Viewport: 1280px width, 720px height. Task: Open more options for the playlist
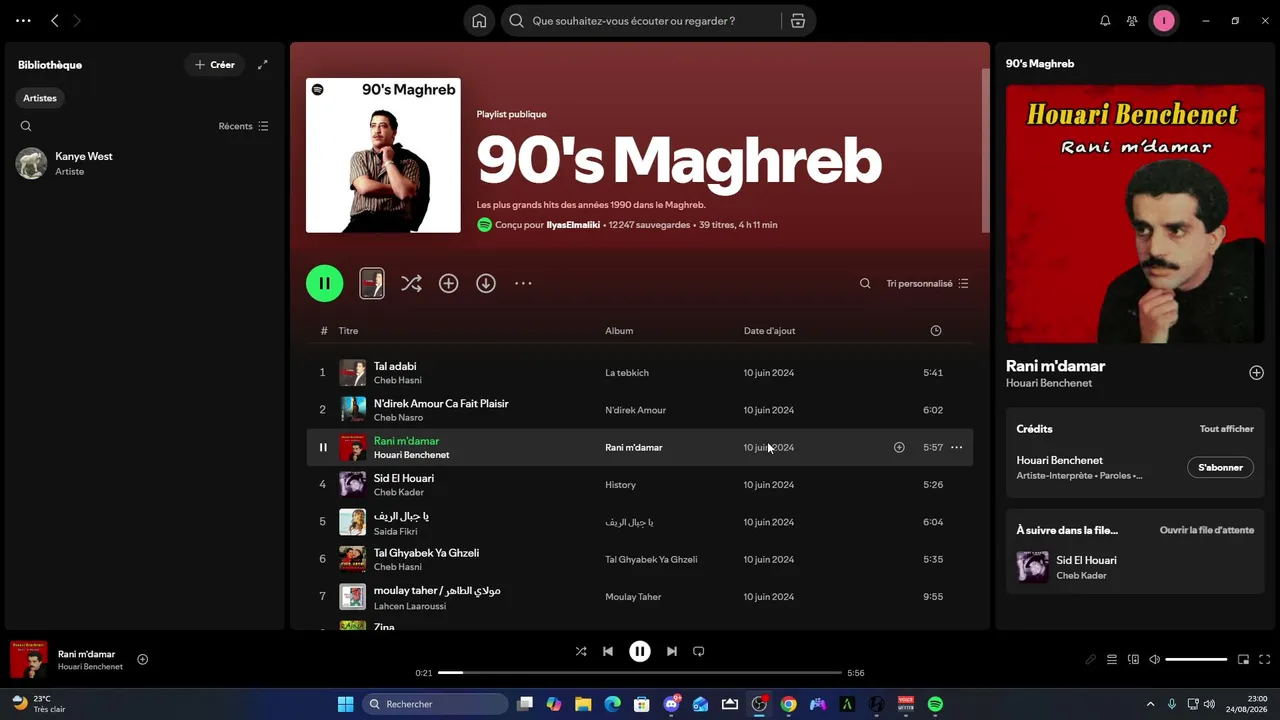click(x=523, y=284)
